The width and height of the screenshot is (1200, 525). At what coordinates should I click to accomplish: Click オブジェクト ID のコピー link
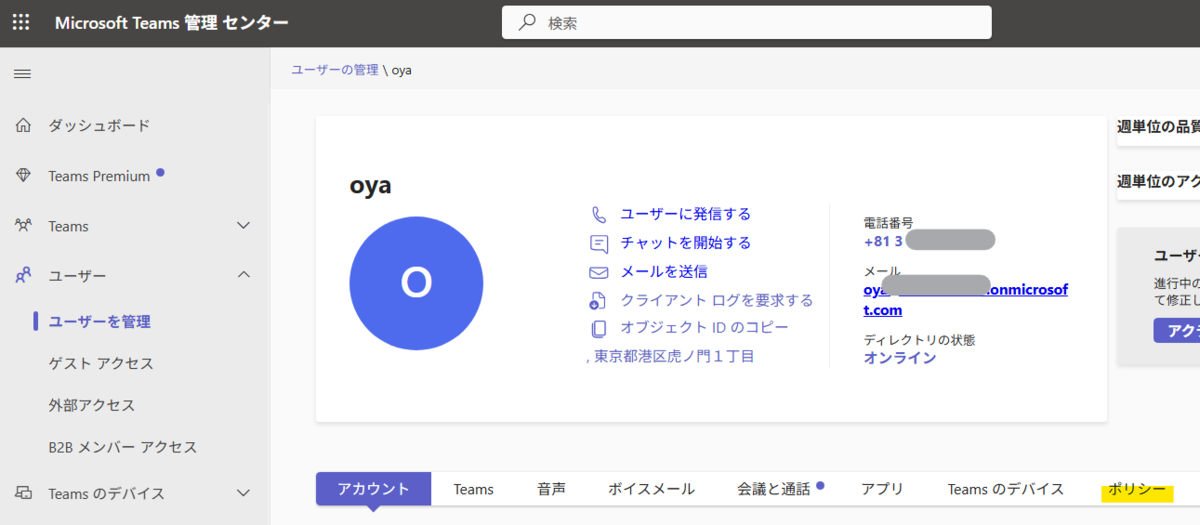point(705,327)
